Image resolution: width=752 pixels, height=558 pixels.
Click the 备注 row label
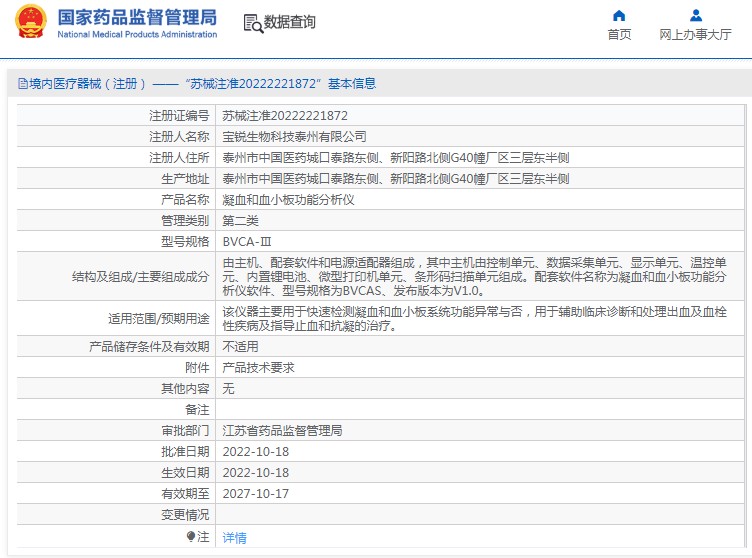(x=197, y=410)
